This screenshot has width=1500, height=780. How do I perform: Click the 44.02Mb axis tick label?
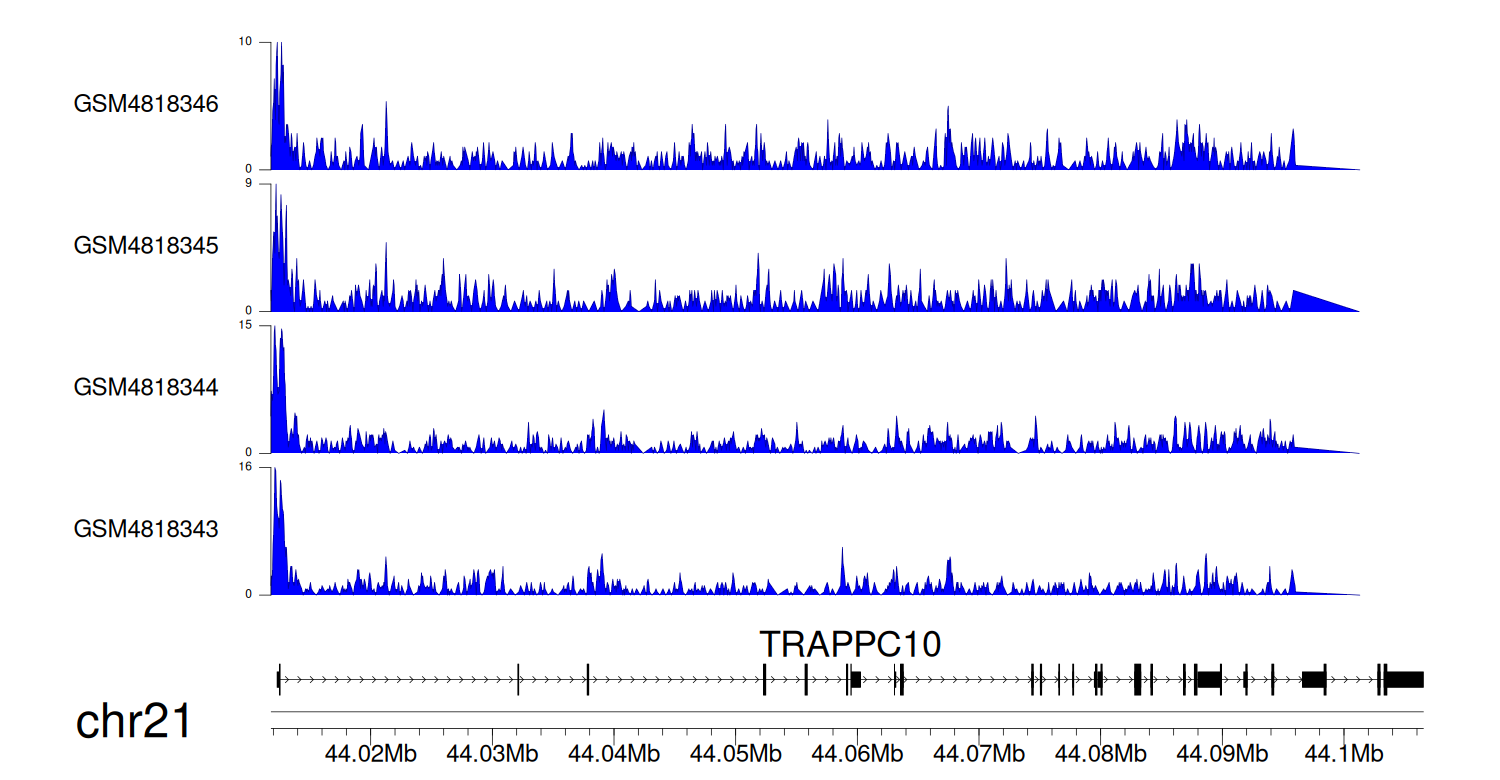pyautogui.click(x=371, y=752)
